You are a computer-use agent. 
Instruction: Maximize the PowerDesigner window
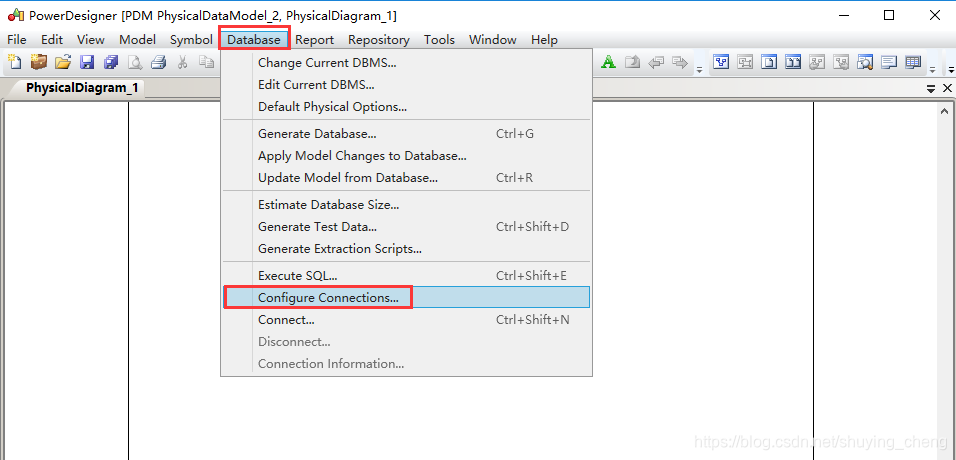pyautogui.click(x=889, y=16)
